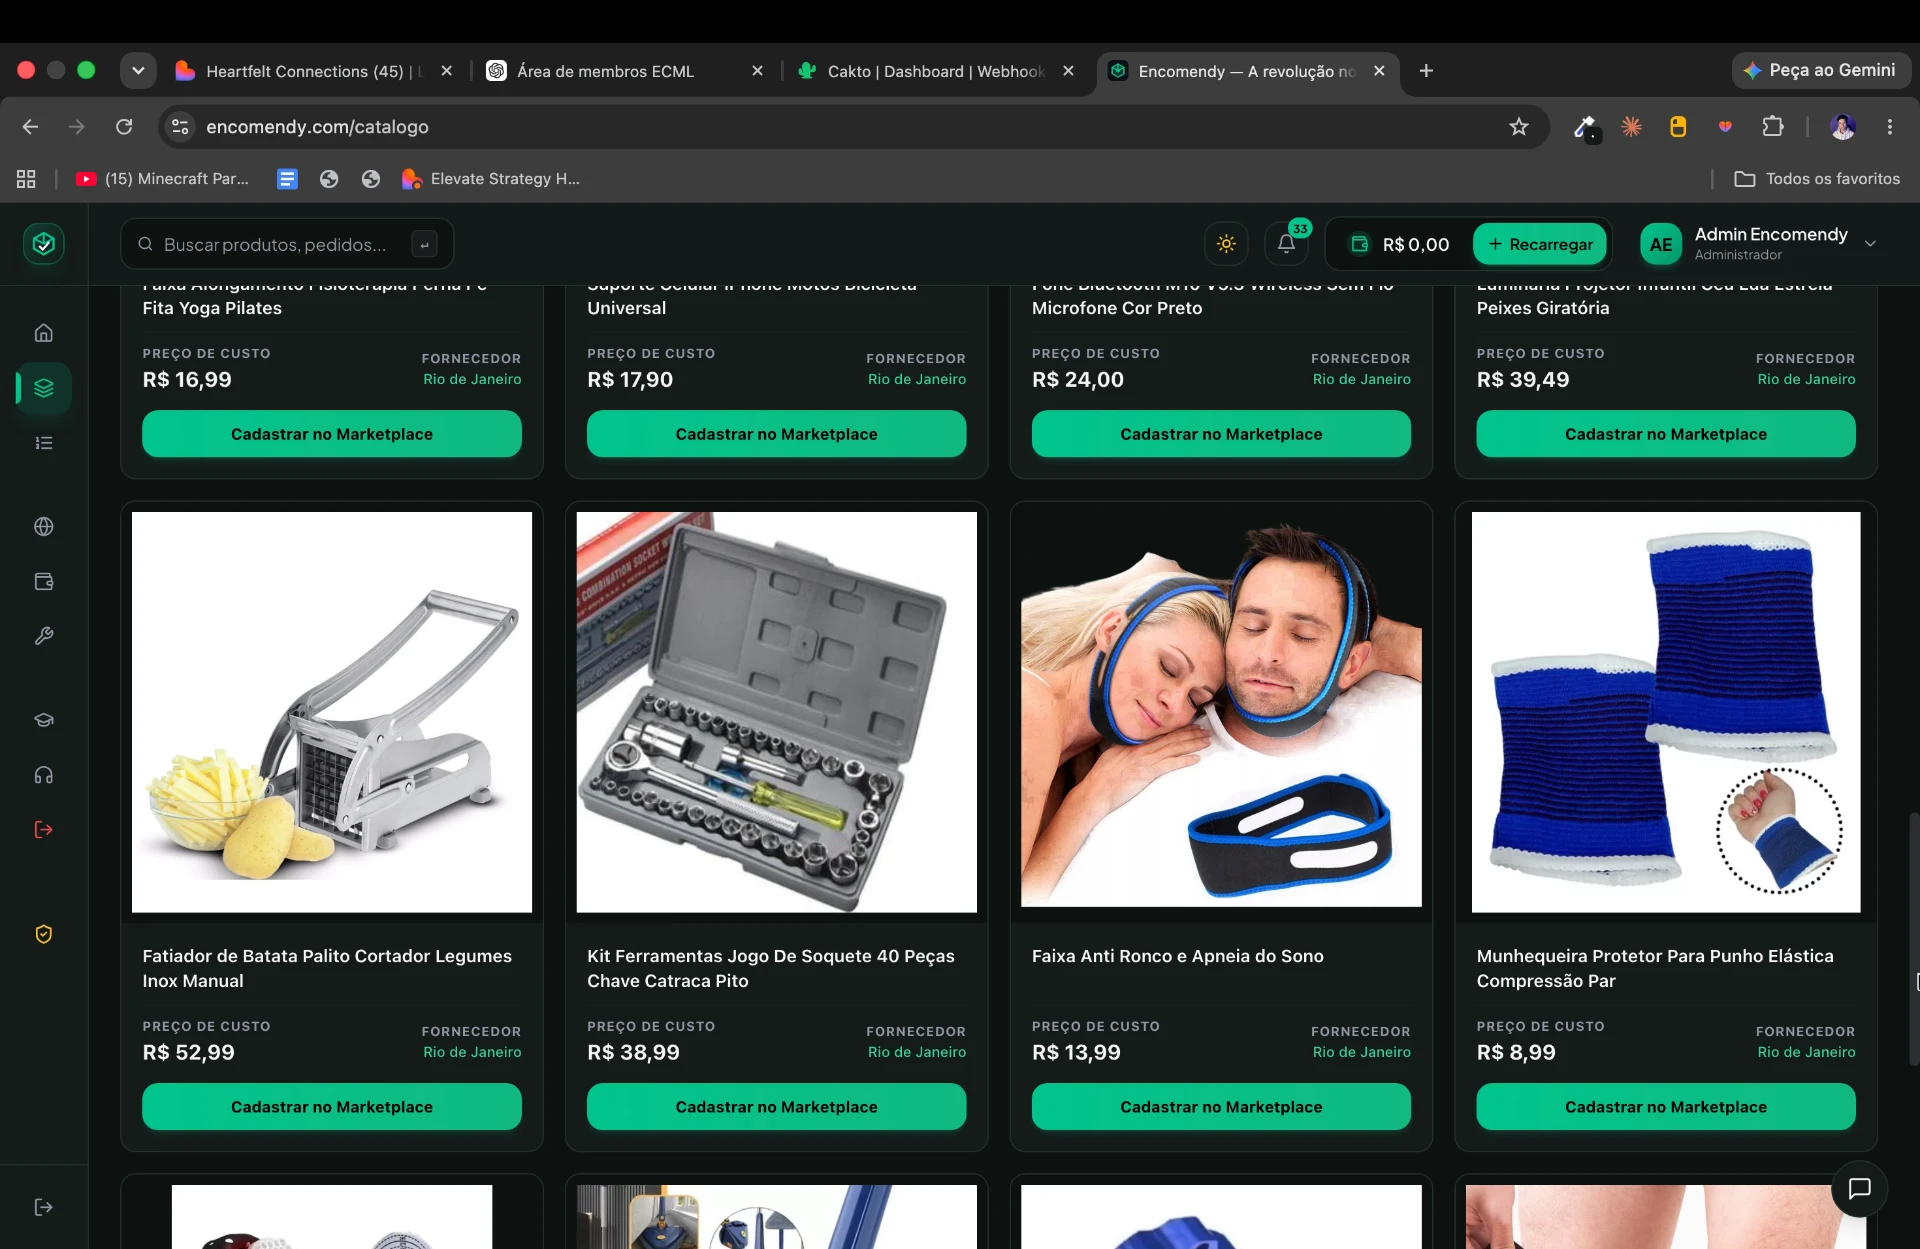Open notifications bell with 33 badge
Screen dimensions: 1920x1249
[x=1287, y=244]
